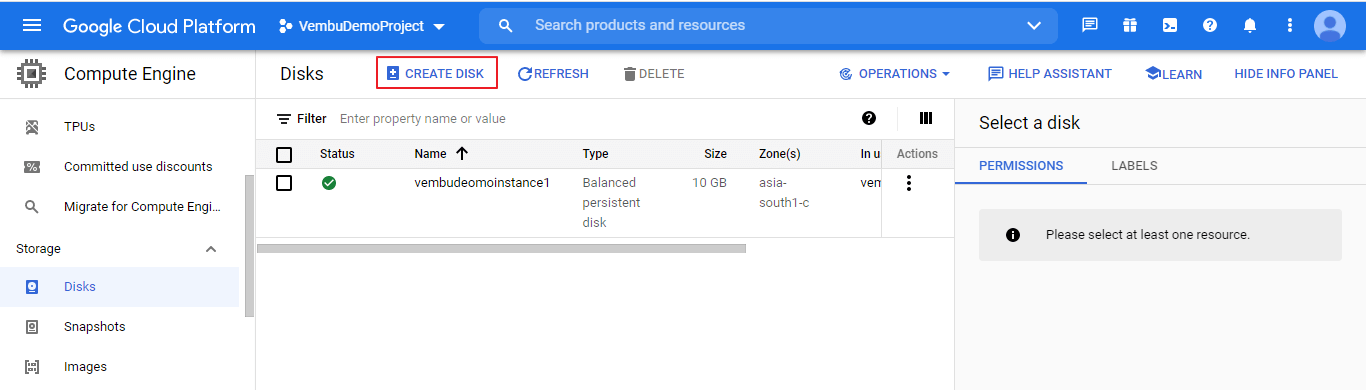The height and width of the screenshot is (390, 1366).
Task: Open notifications bell icon
Action: pos(1250,25)
